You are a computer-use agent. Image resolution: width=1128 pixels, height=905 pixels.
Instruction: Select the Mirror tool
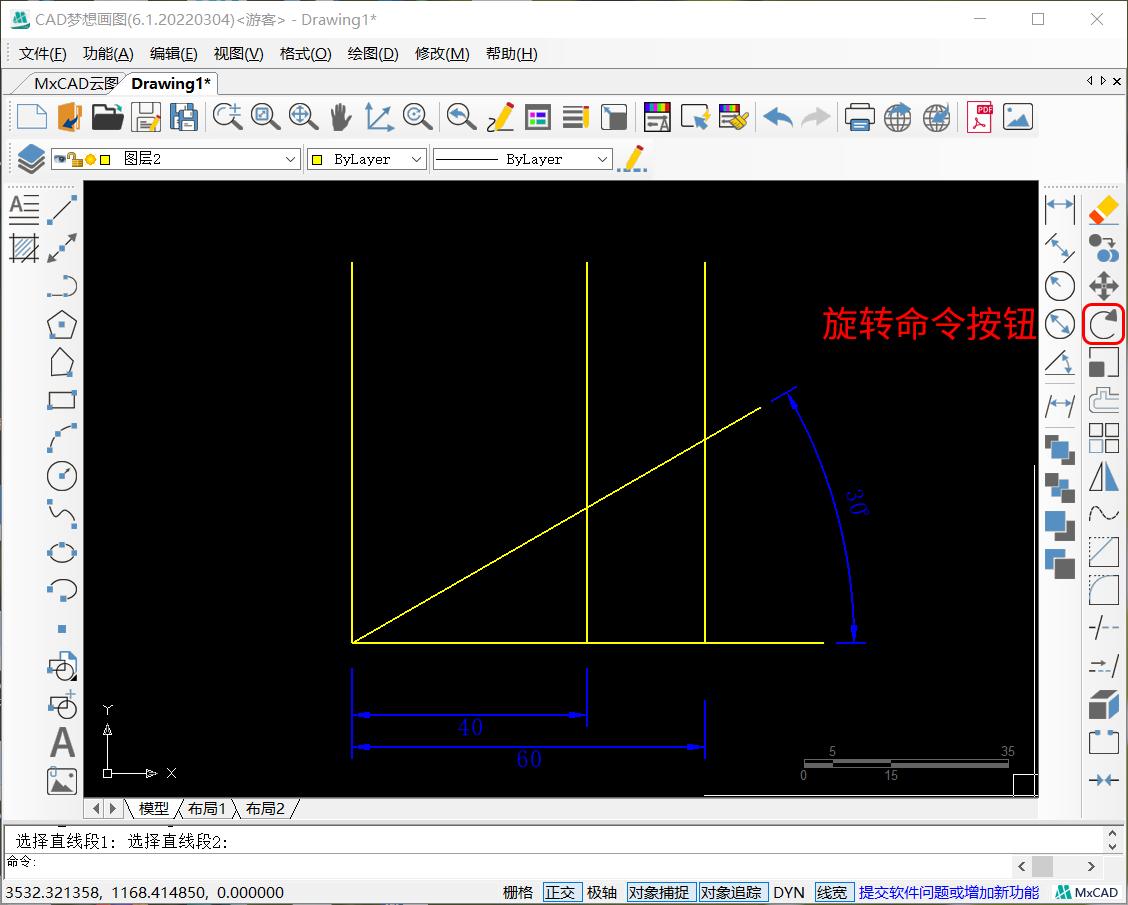pyautogui.click(x=1103, y=476)
